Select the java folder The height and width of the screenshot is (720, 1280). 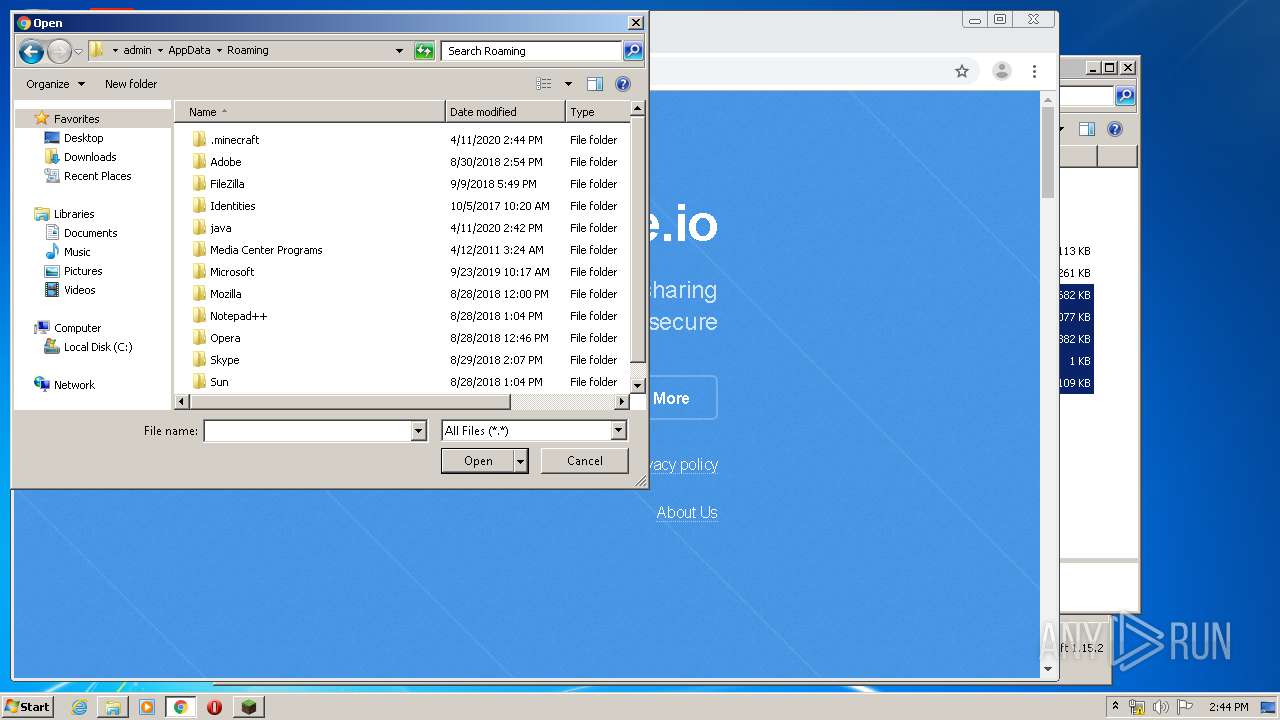pyautogui.click(x=220, y=228)
